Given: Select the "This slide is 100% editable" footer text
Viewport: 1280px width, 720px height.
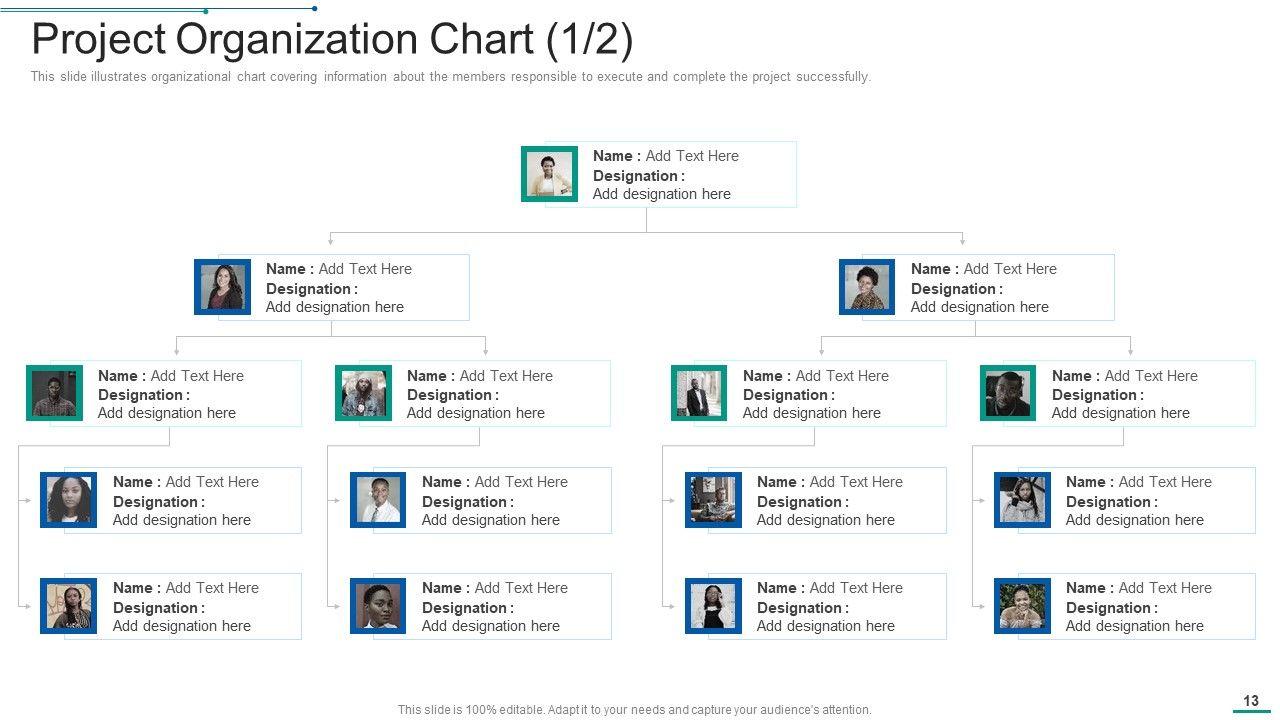Looking at the screenshot, I should click(x=634, y=710).
